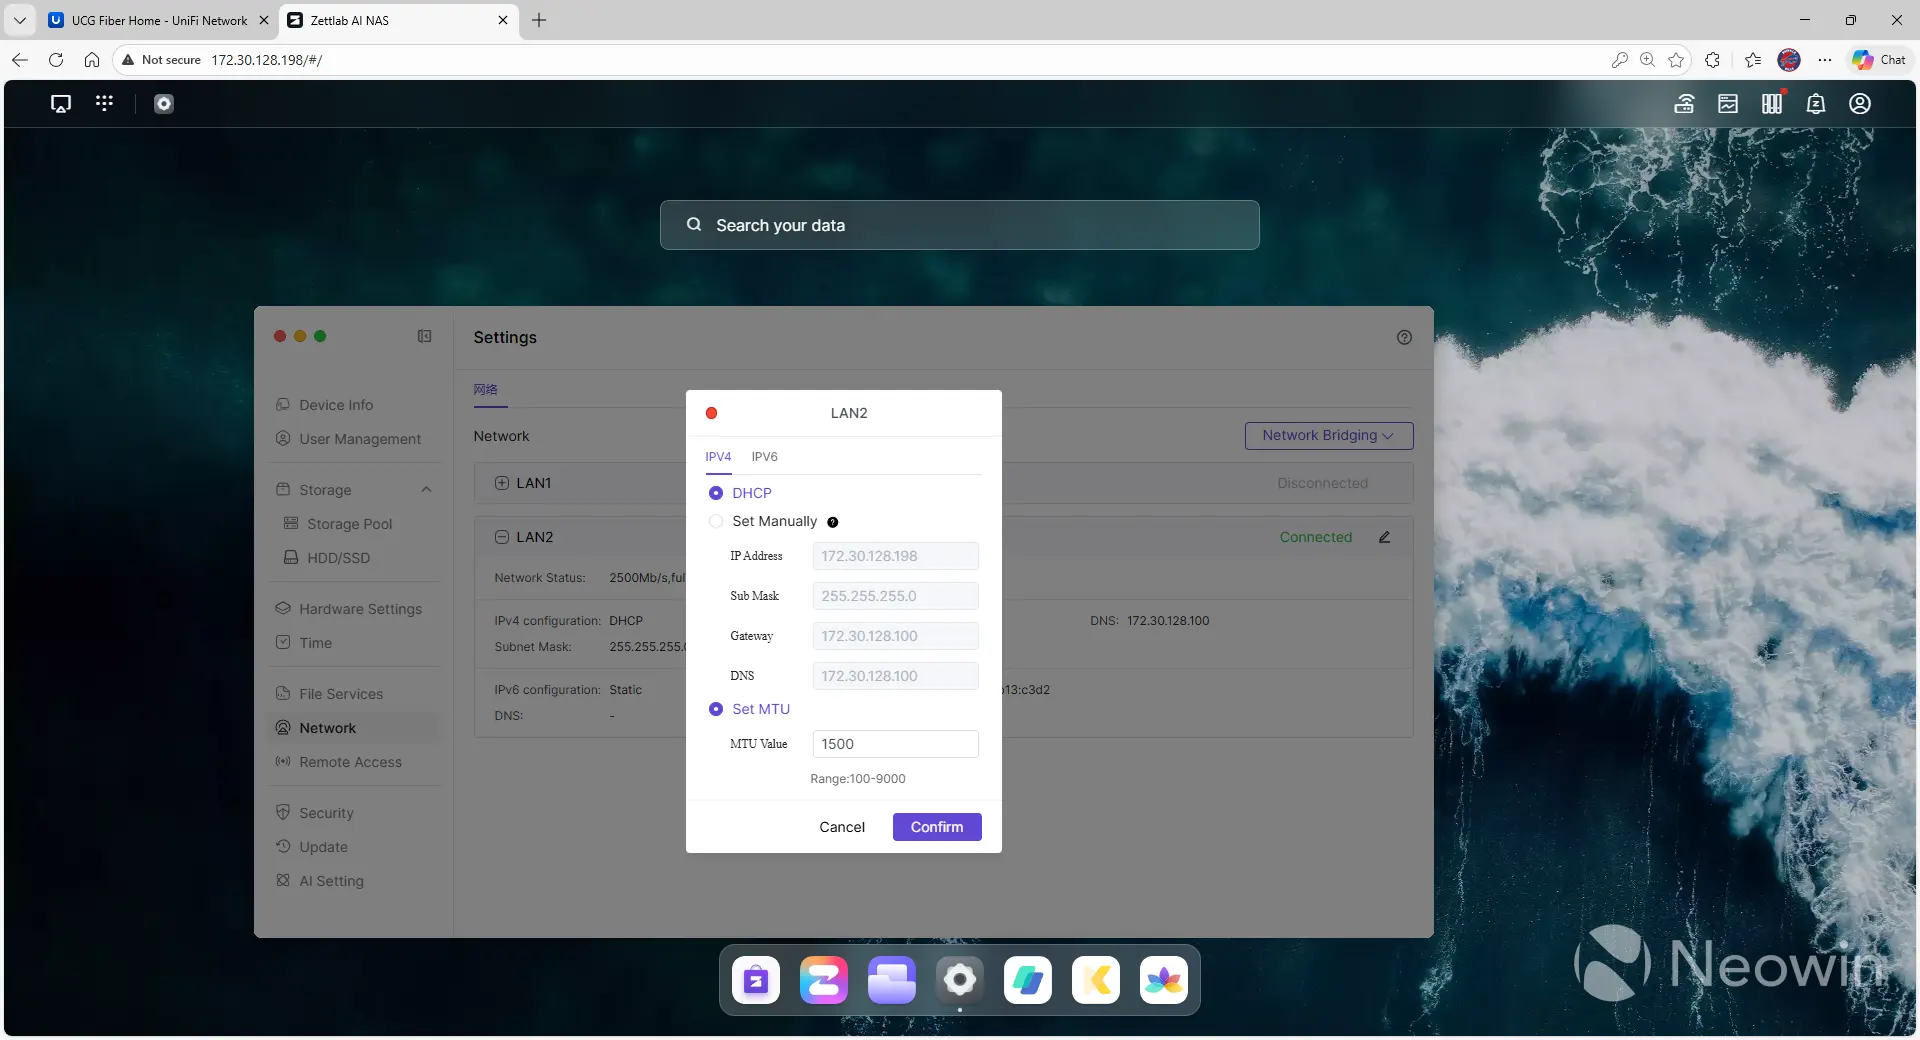1920x1040 pixels.
Task: Open Storage Pool in sidebar
Action: pos(349,524)
